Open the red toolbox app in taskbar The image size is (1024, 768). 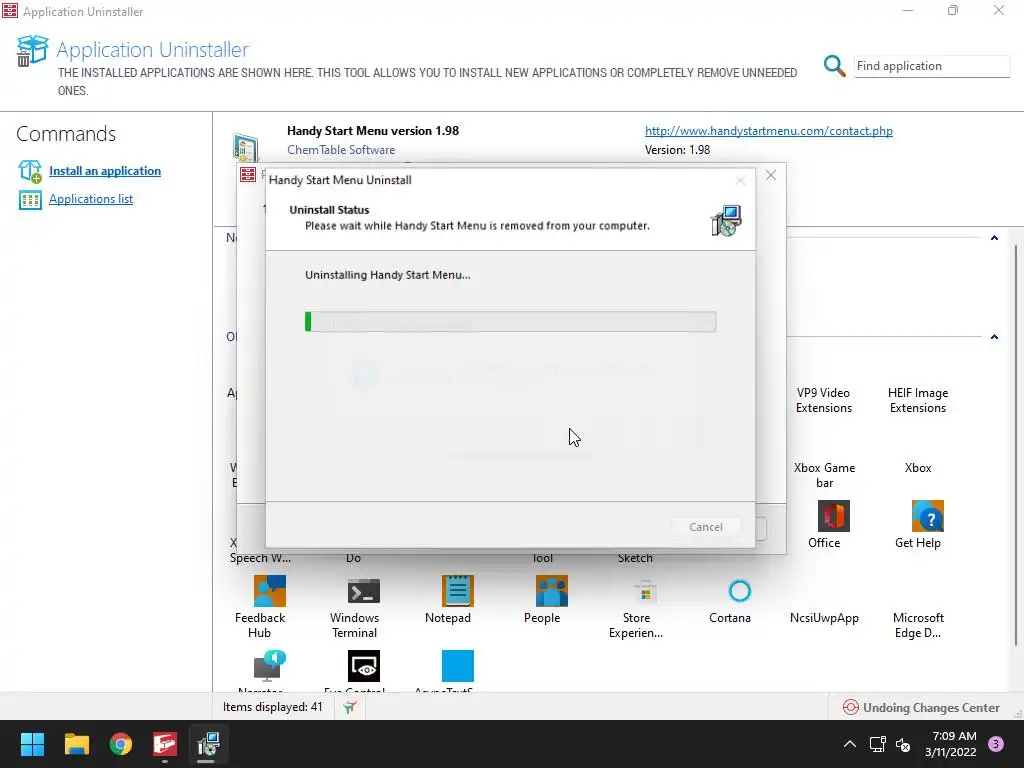tap(165, 744)
